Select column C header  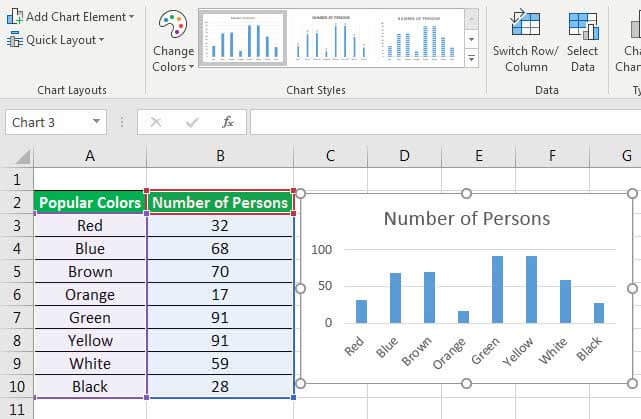tap(330, 156)
